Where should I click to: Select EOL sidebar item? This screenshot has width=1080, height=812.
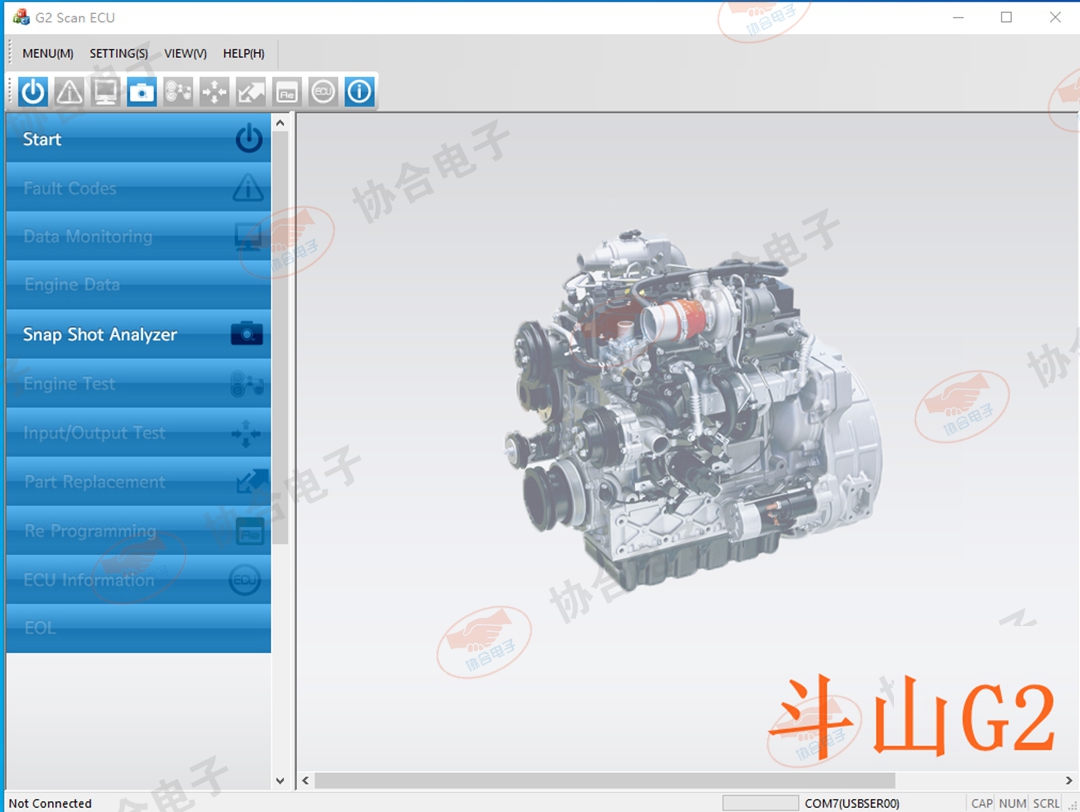[x=138, y=628]
